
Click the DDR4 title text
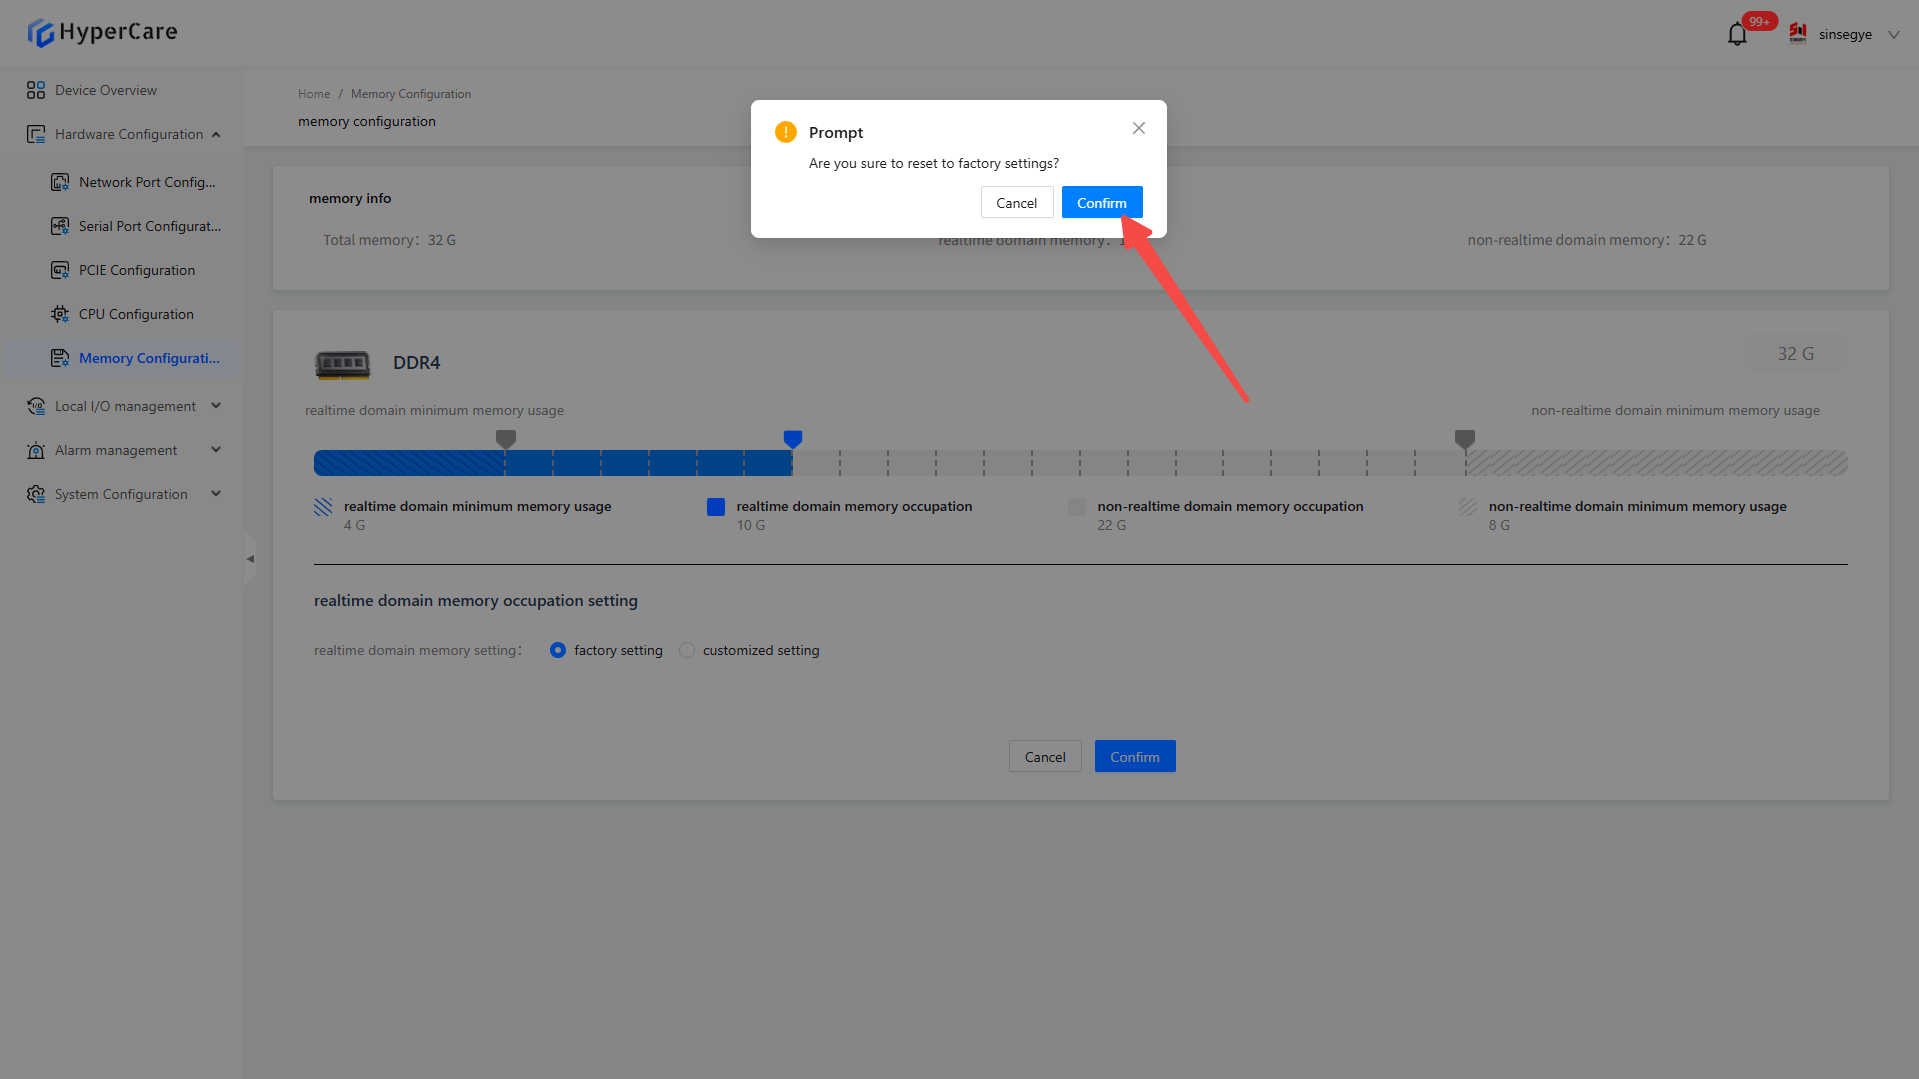pyautogui.click(x=417, y=363)
